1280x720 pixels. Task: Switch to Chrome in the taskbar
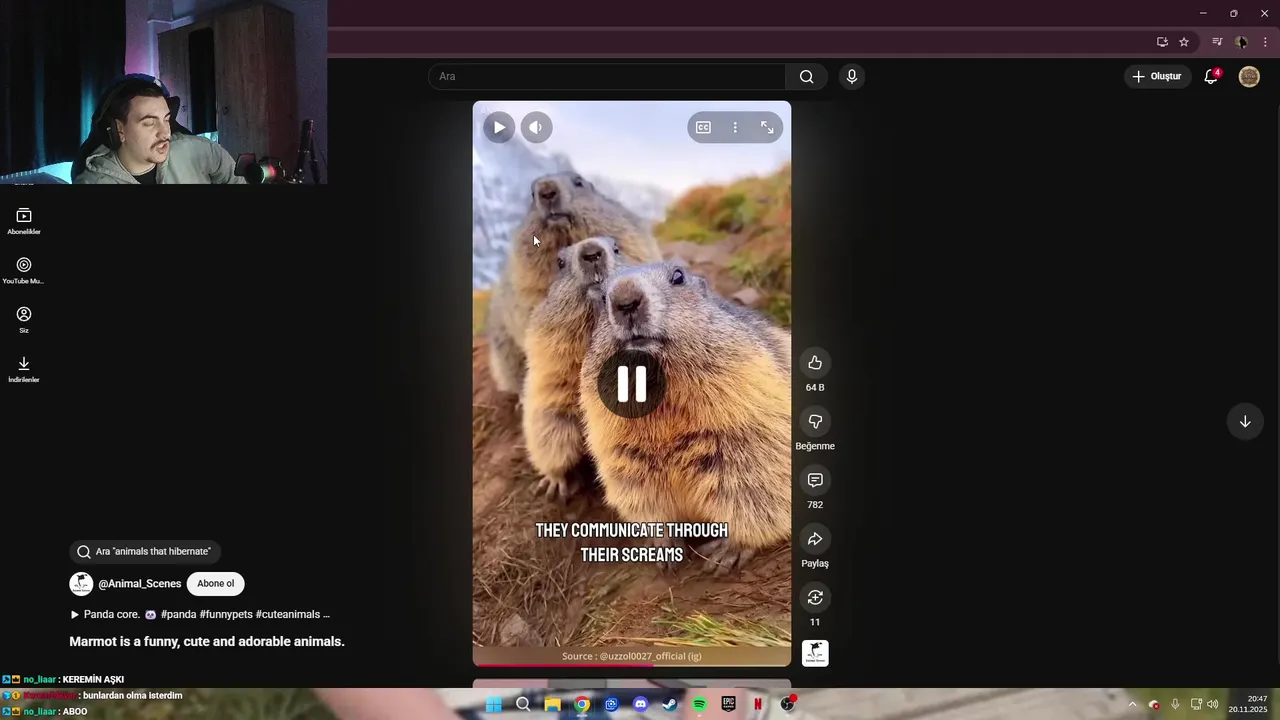tap(581, 704)
